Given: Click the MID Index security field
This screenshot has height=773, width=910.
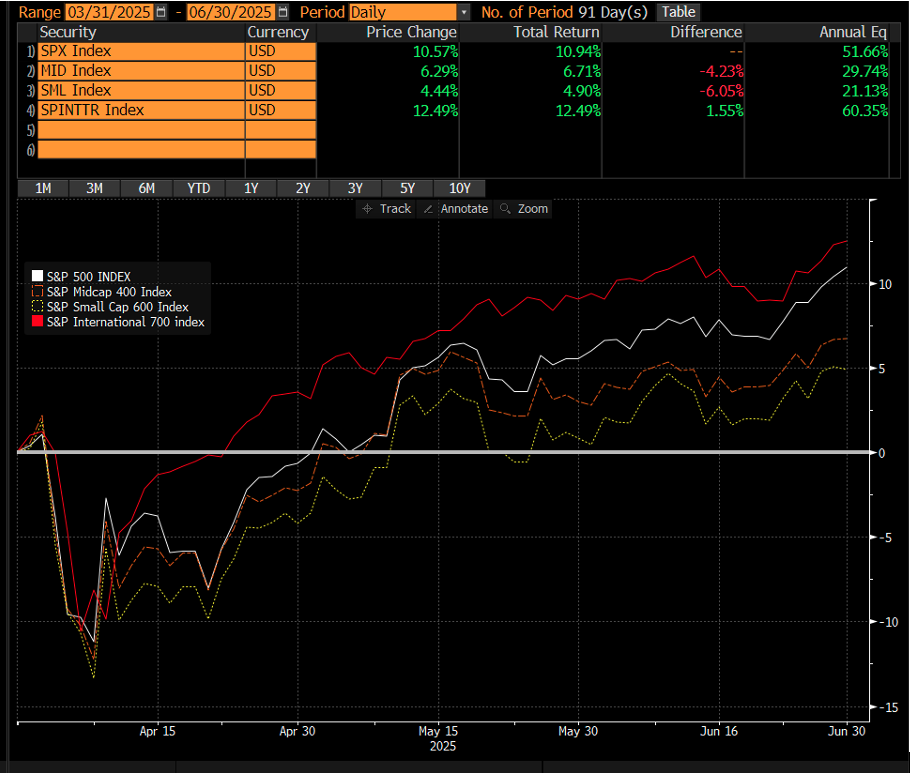Looking at the screenshot, I should (141, 71).
